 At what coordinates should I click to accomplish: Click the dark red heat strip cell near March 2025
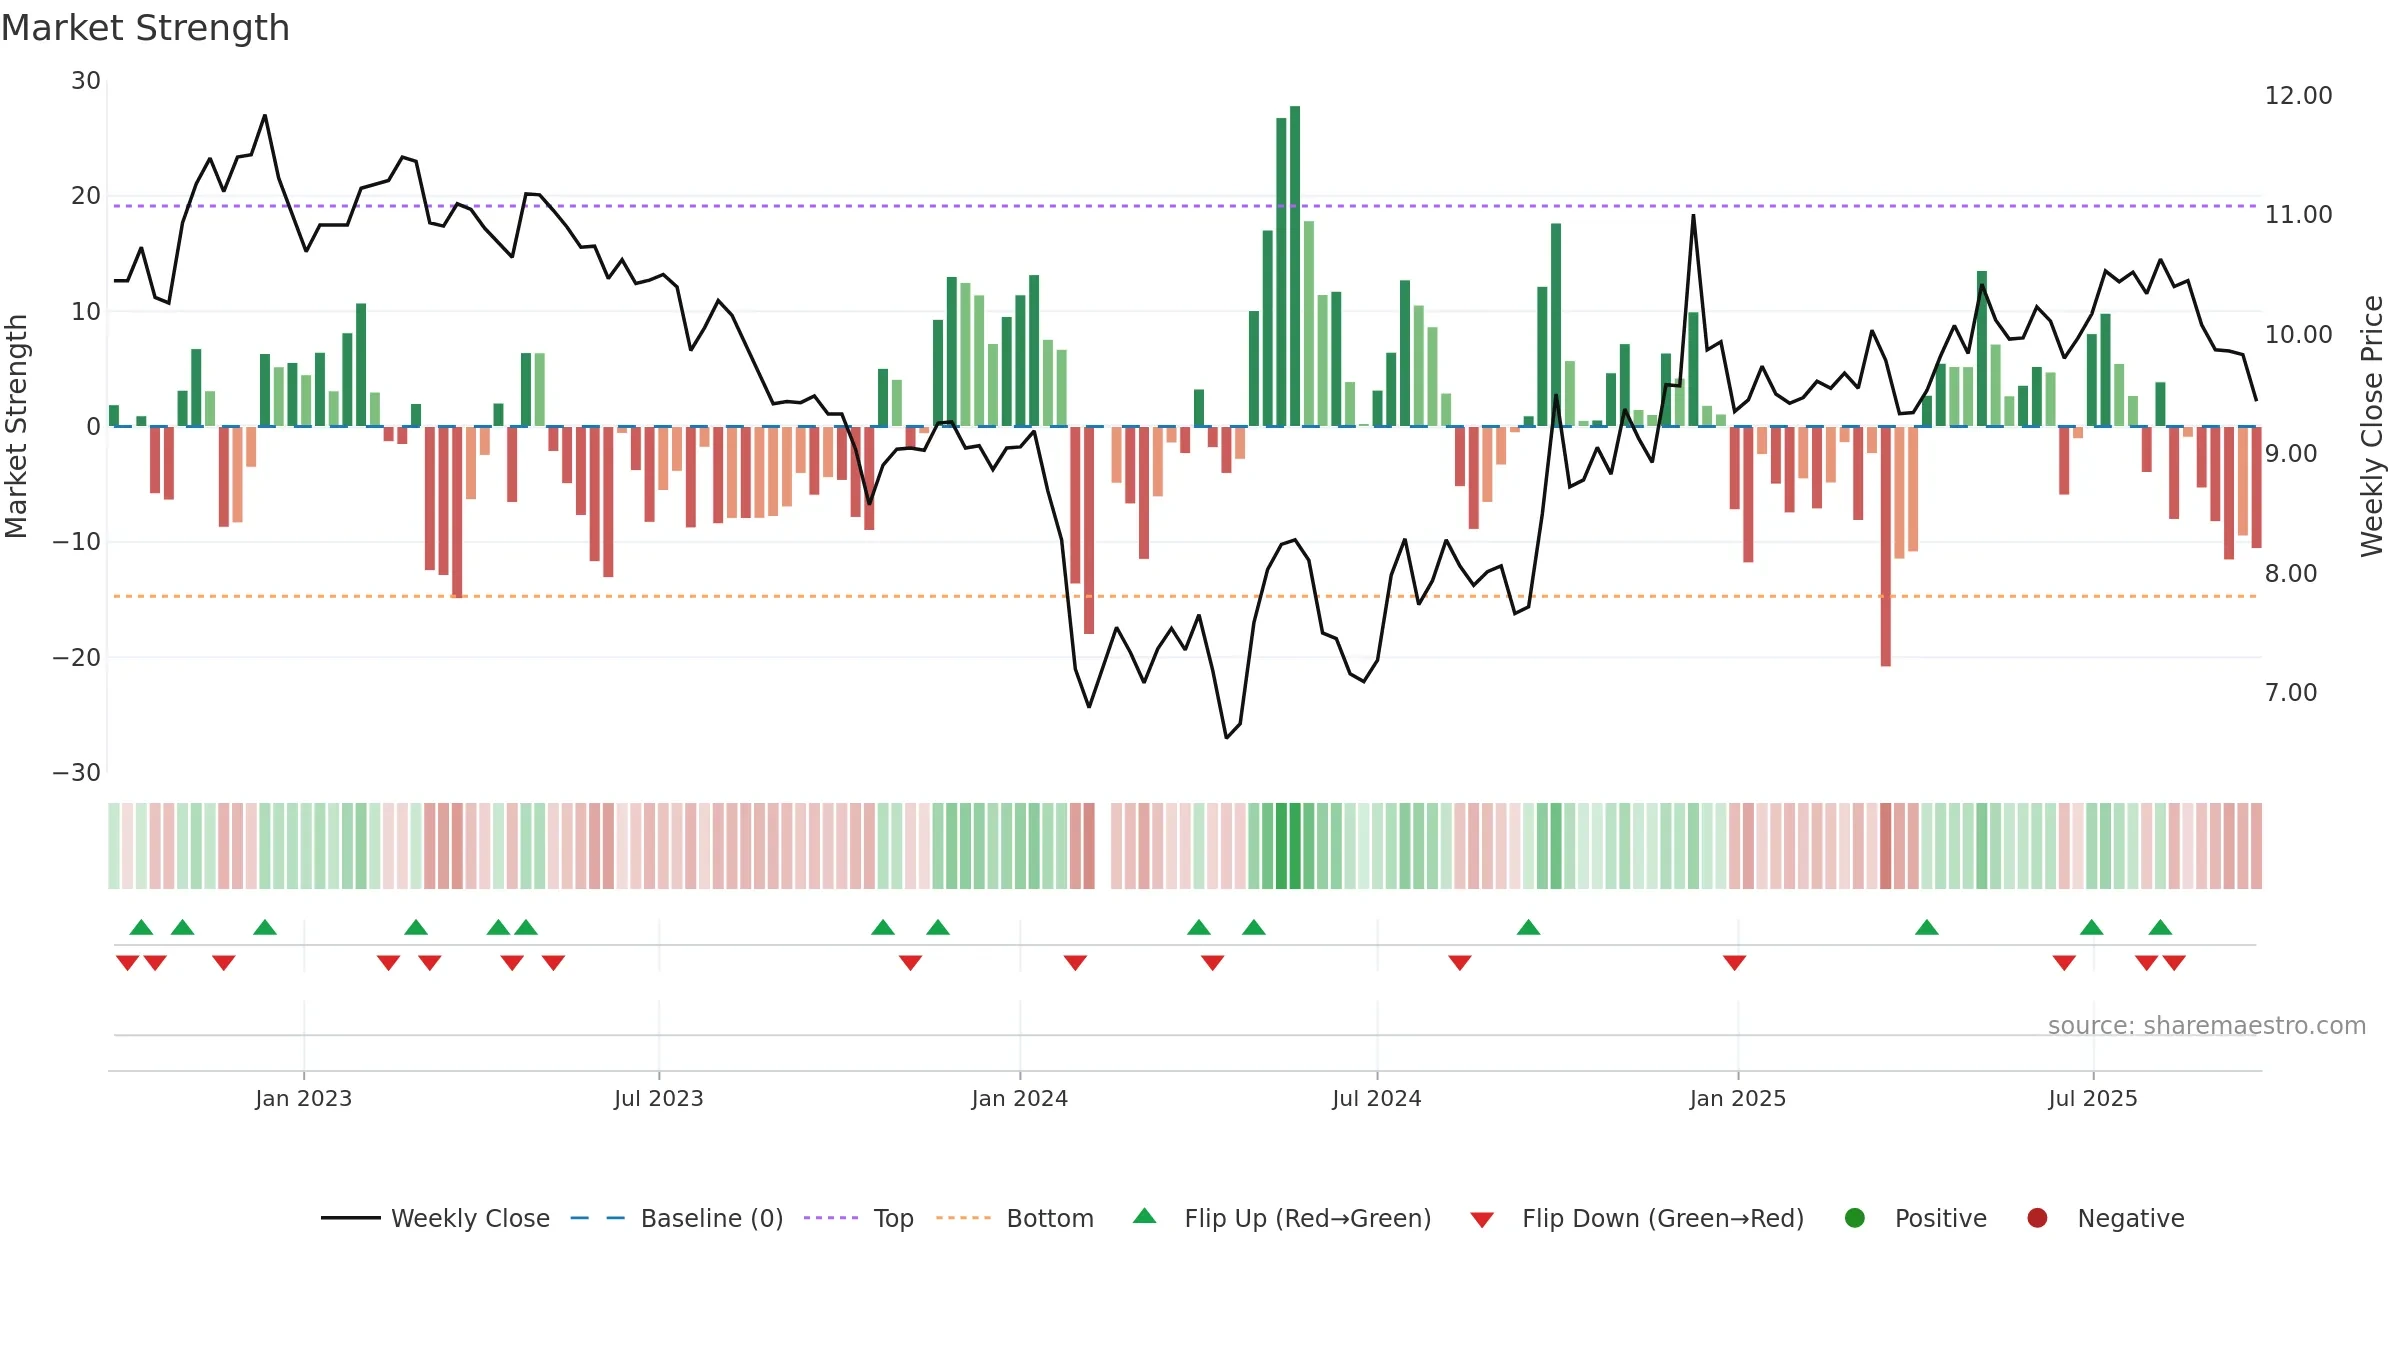[x=1886, y=846]
